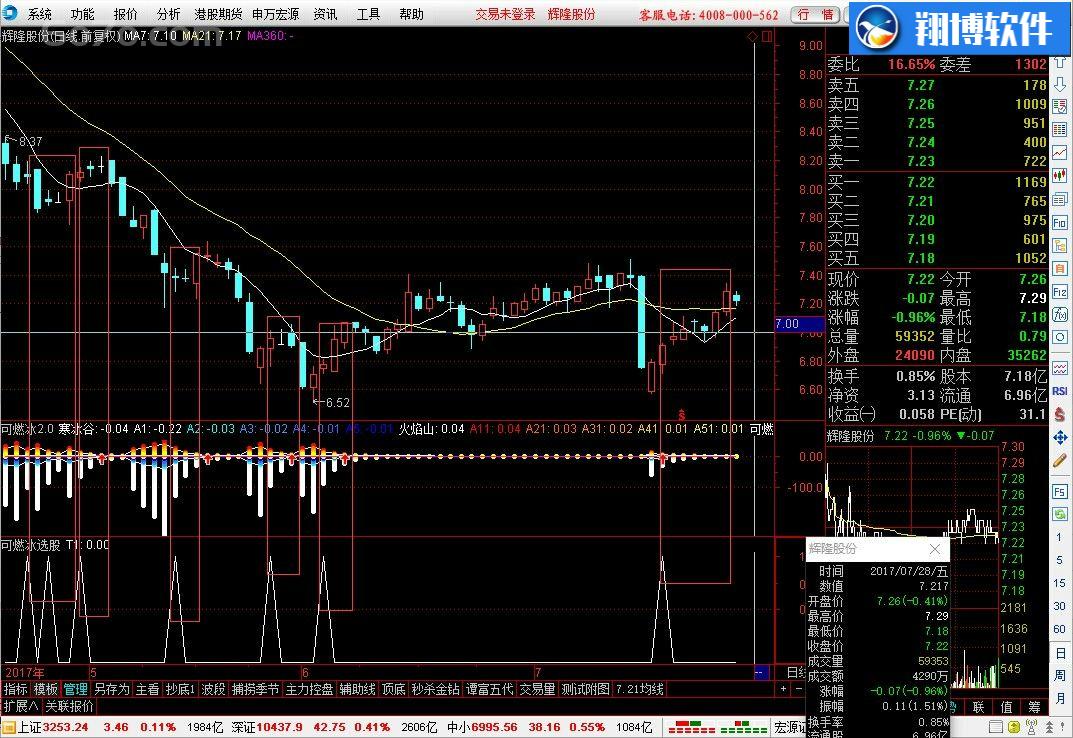Screen dimensions: 1073x738
Task: Click the window layout icon in status bar
Action: pyautogui.click(x=996, y=728)
